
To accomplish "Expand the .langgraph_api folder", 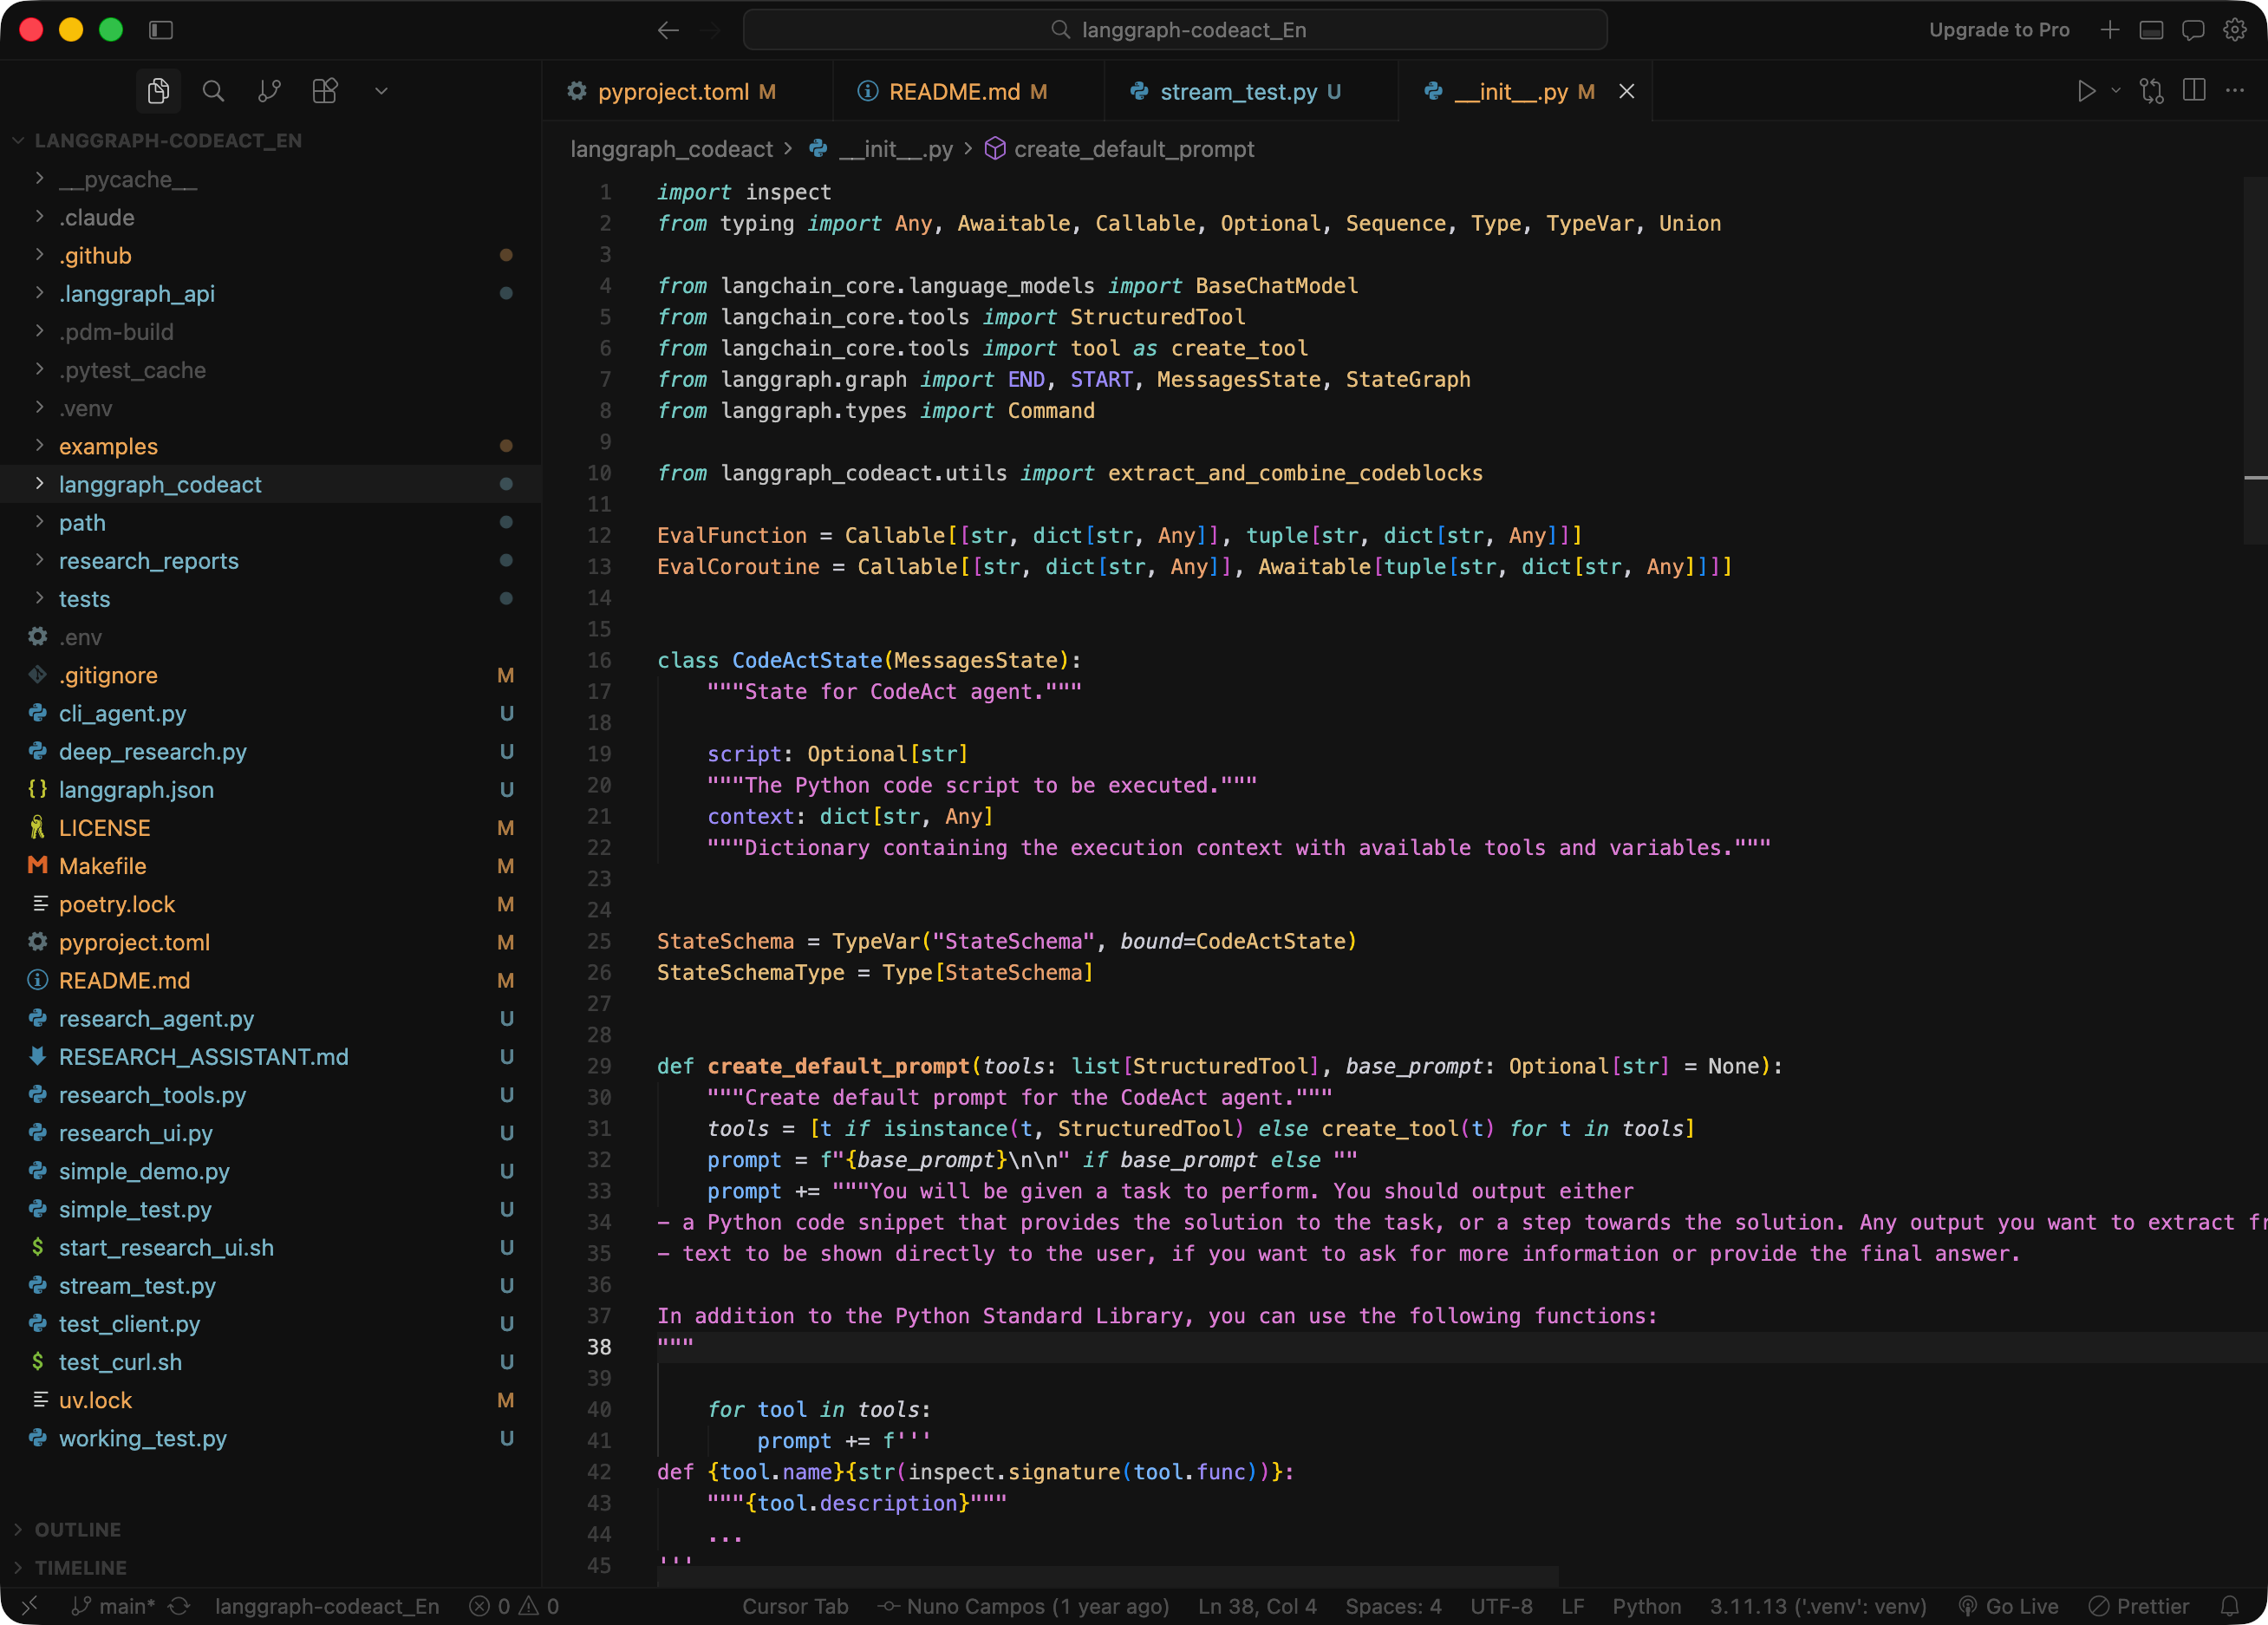I will 270,294.
